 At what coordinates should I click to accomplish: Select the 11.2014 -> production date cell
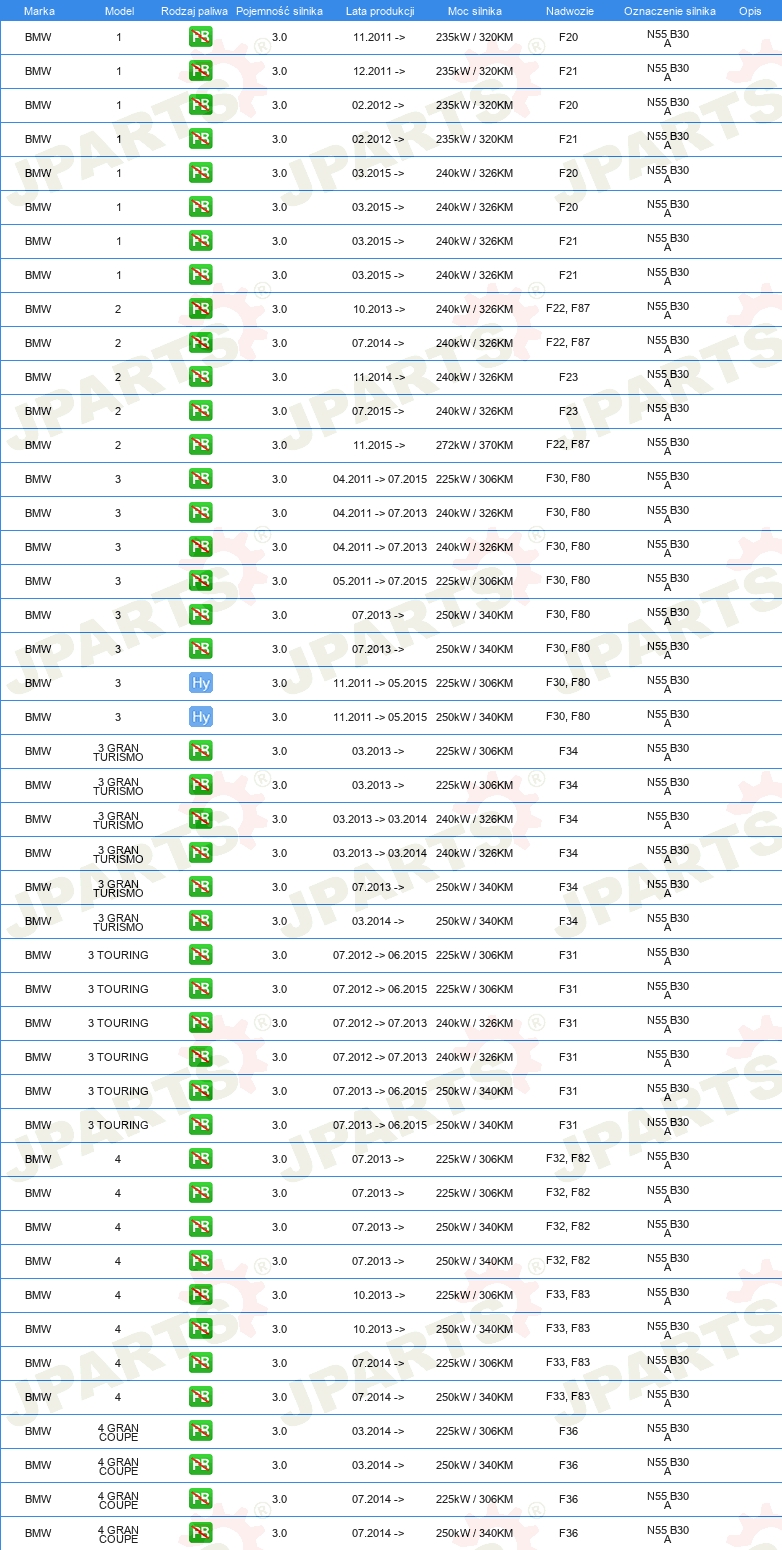pyautogui.click(x=379, y=377)
